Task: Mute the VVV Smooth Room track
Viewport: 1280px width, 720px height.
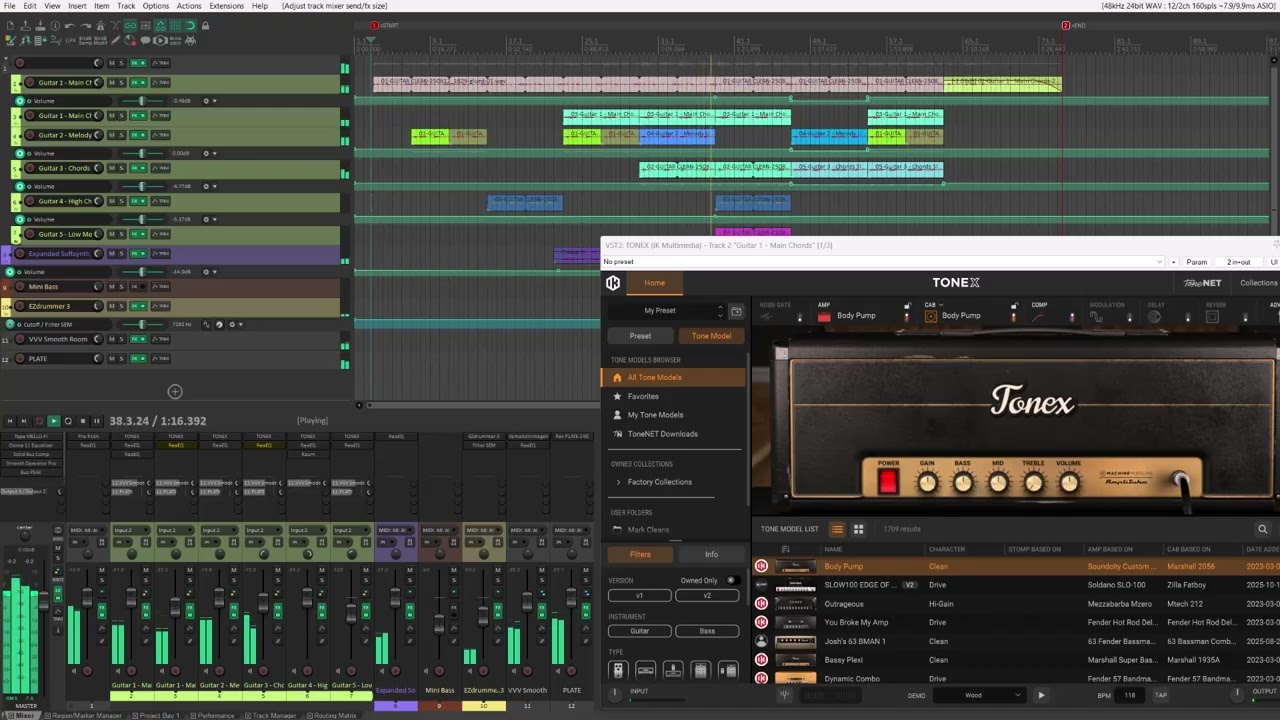Action: click(112, 339)
